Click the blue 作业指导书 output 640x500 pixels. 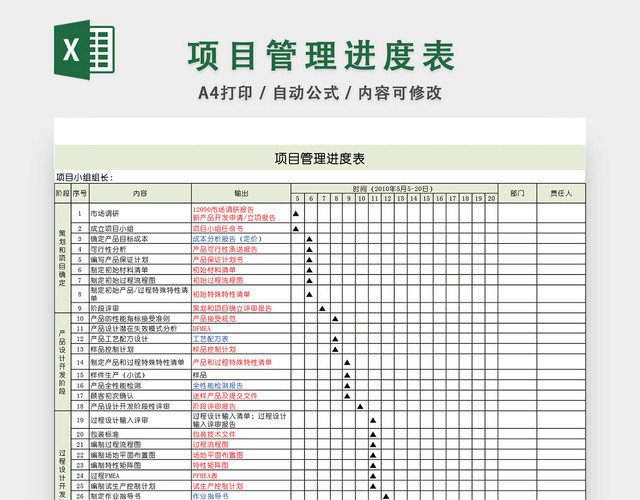(x=211, y=496)
